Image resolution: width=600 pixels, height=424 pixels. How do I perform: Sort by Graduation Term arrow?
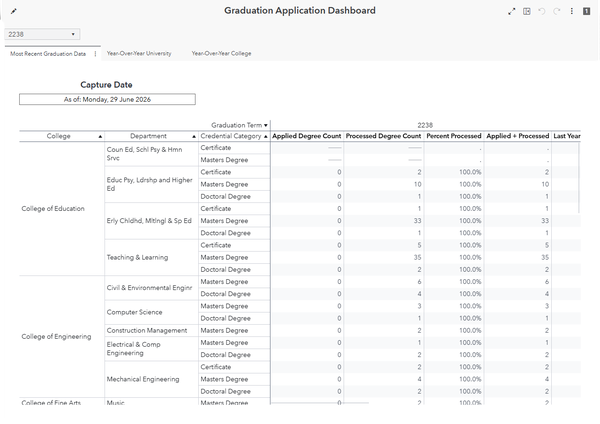[266, 125]
